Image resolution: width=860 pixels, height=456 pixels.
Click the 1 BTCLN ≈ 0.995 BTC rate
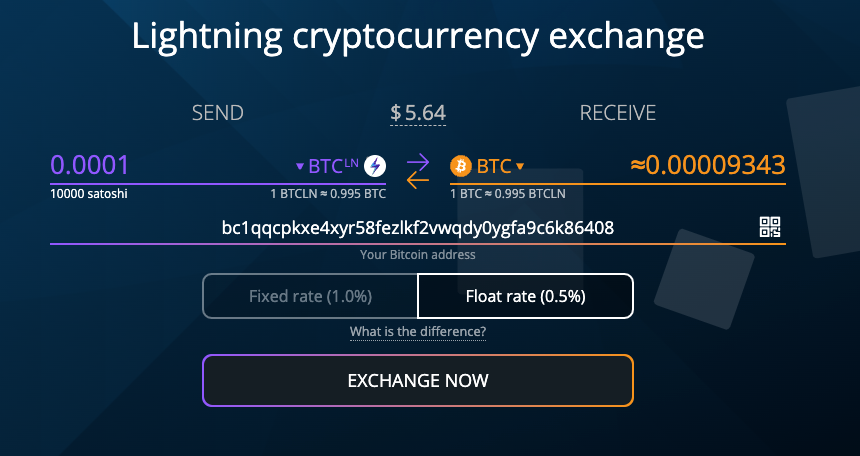click(x=328, y=194)
